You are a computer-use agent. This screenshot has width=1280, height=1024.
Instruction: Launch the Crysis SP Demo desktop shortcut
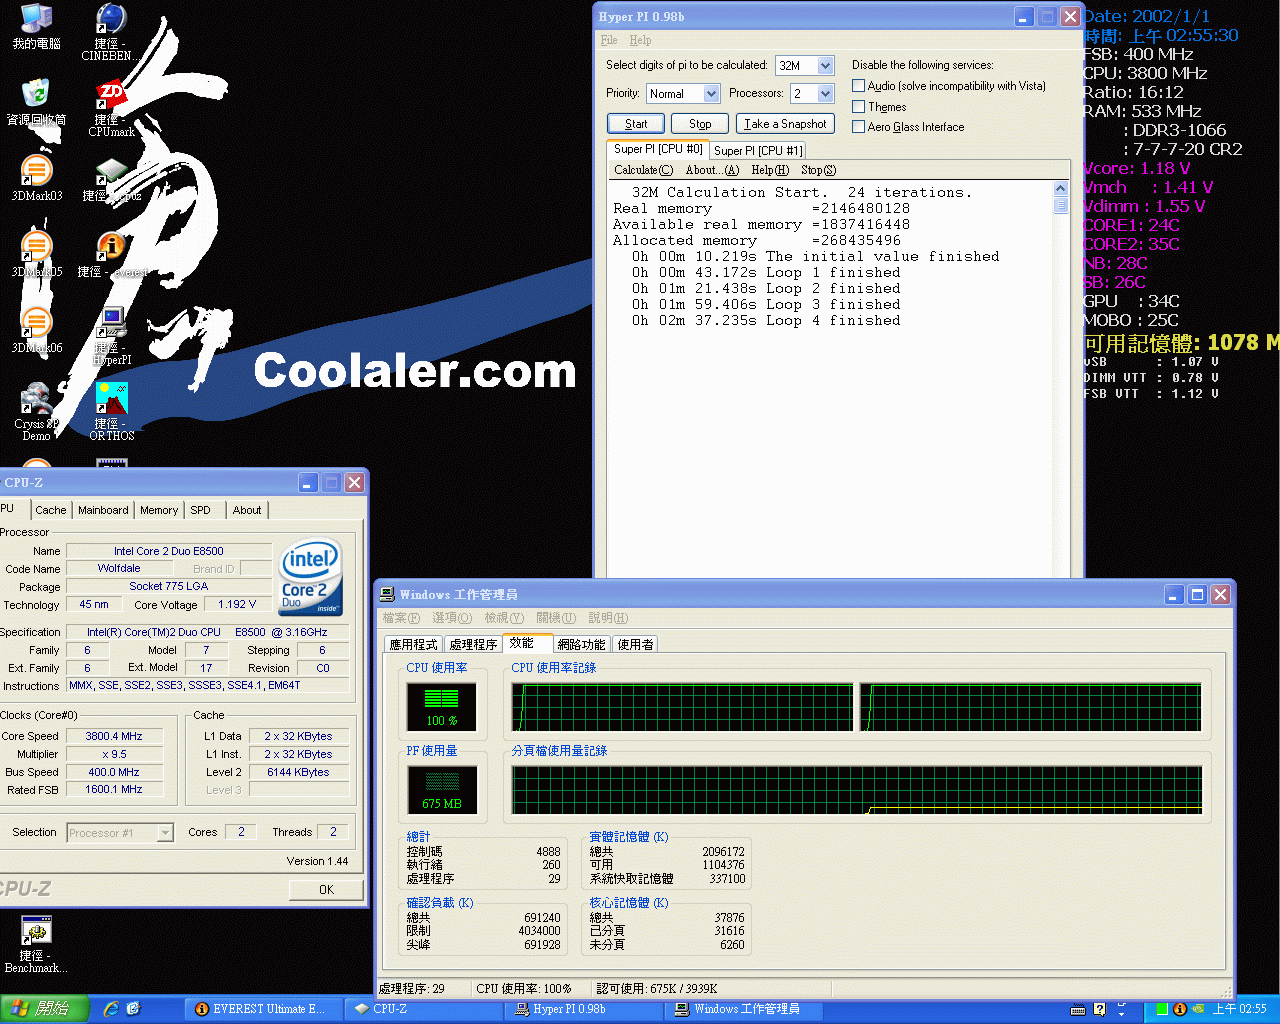[x=36, y=411]
